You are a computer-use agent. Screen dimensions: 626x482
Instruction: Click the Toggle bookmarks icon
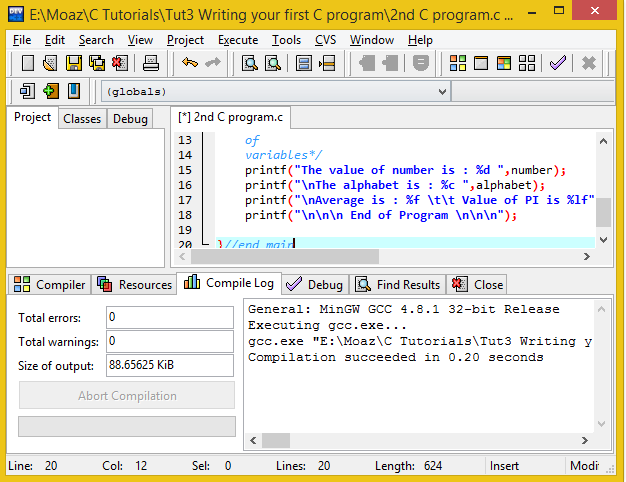click(x=304, y=63)
